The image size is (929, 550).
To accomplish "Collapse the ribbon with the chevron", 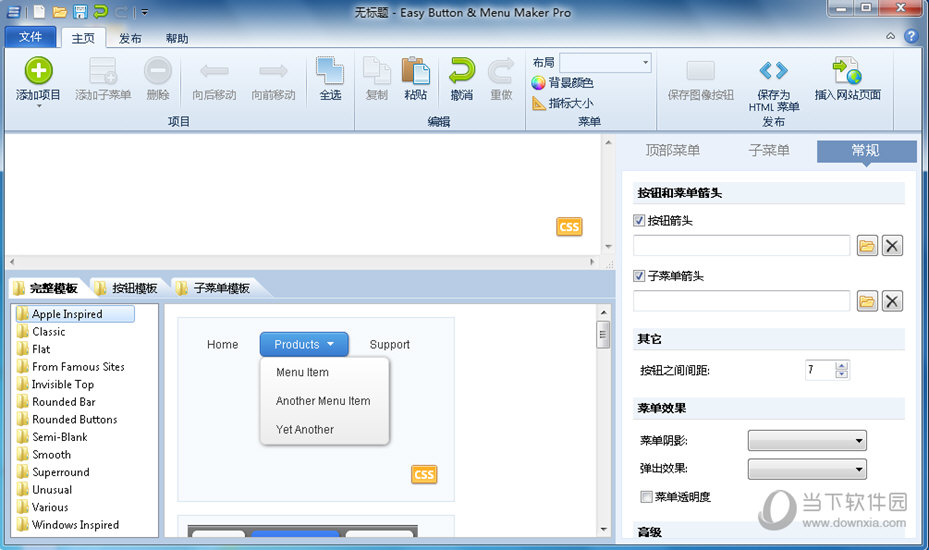I will pos(890,36).
